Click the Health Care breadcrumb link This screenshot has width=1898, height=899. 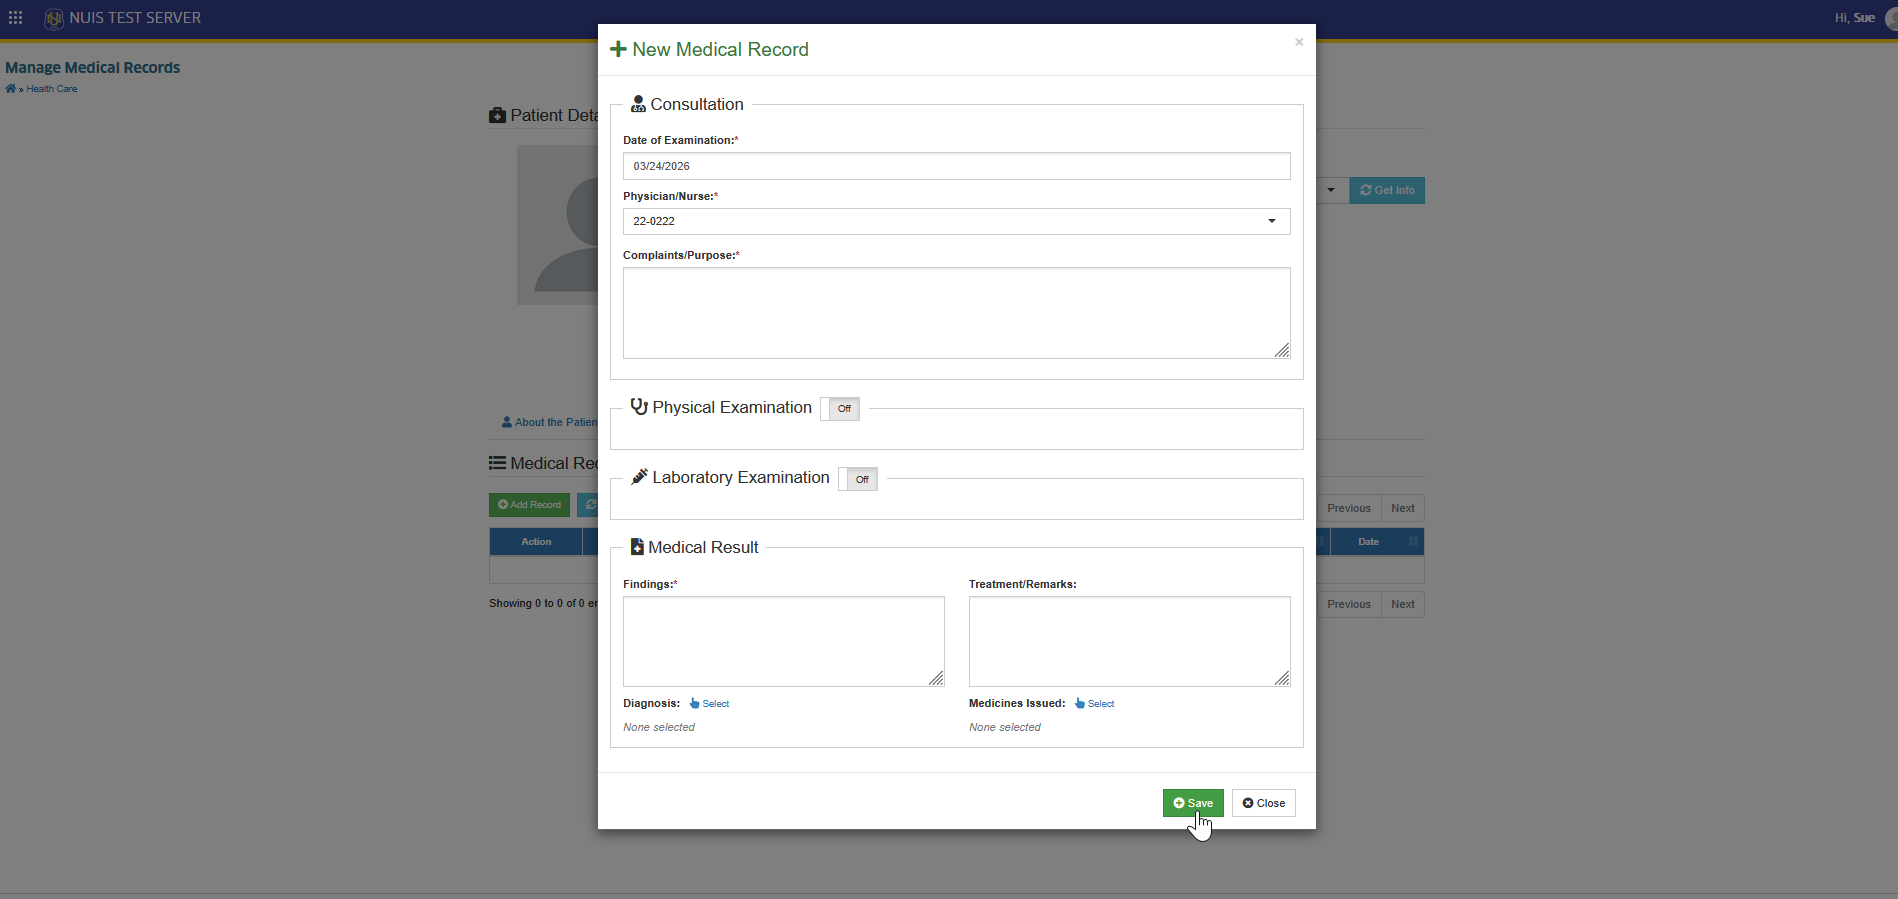pyautogui.click(x=52, y=89)
